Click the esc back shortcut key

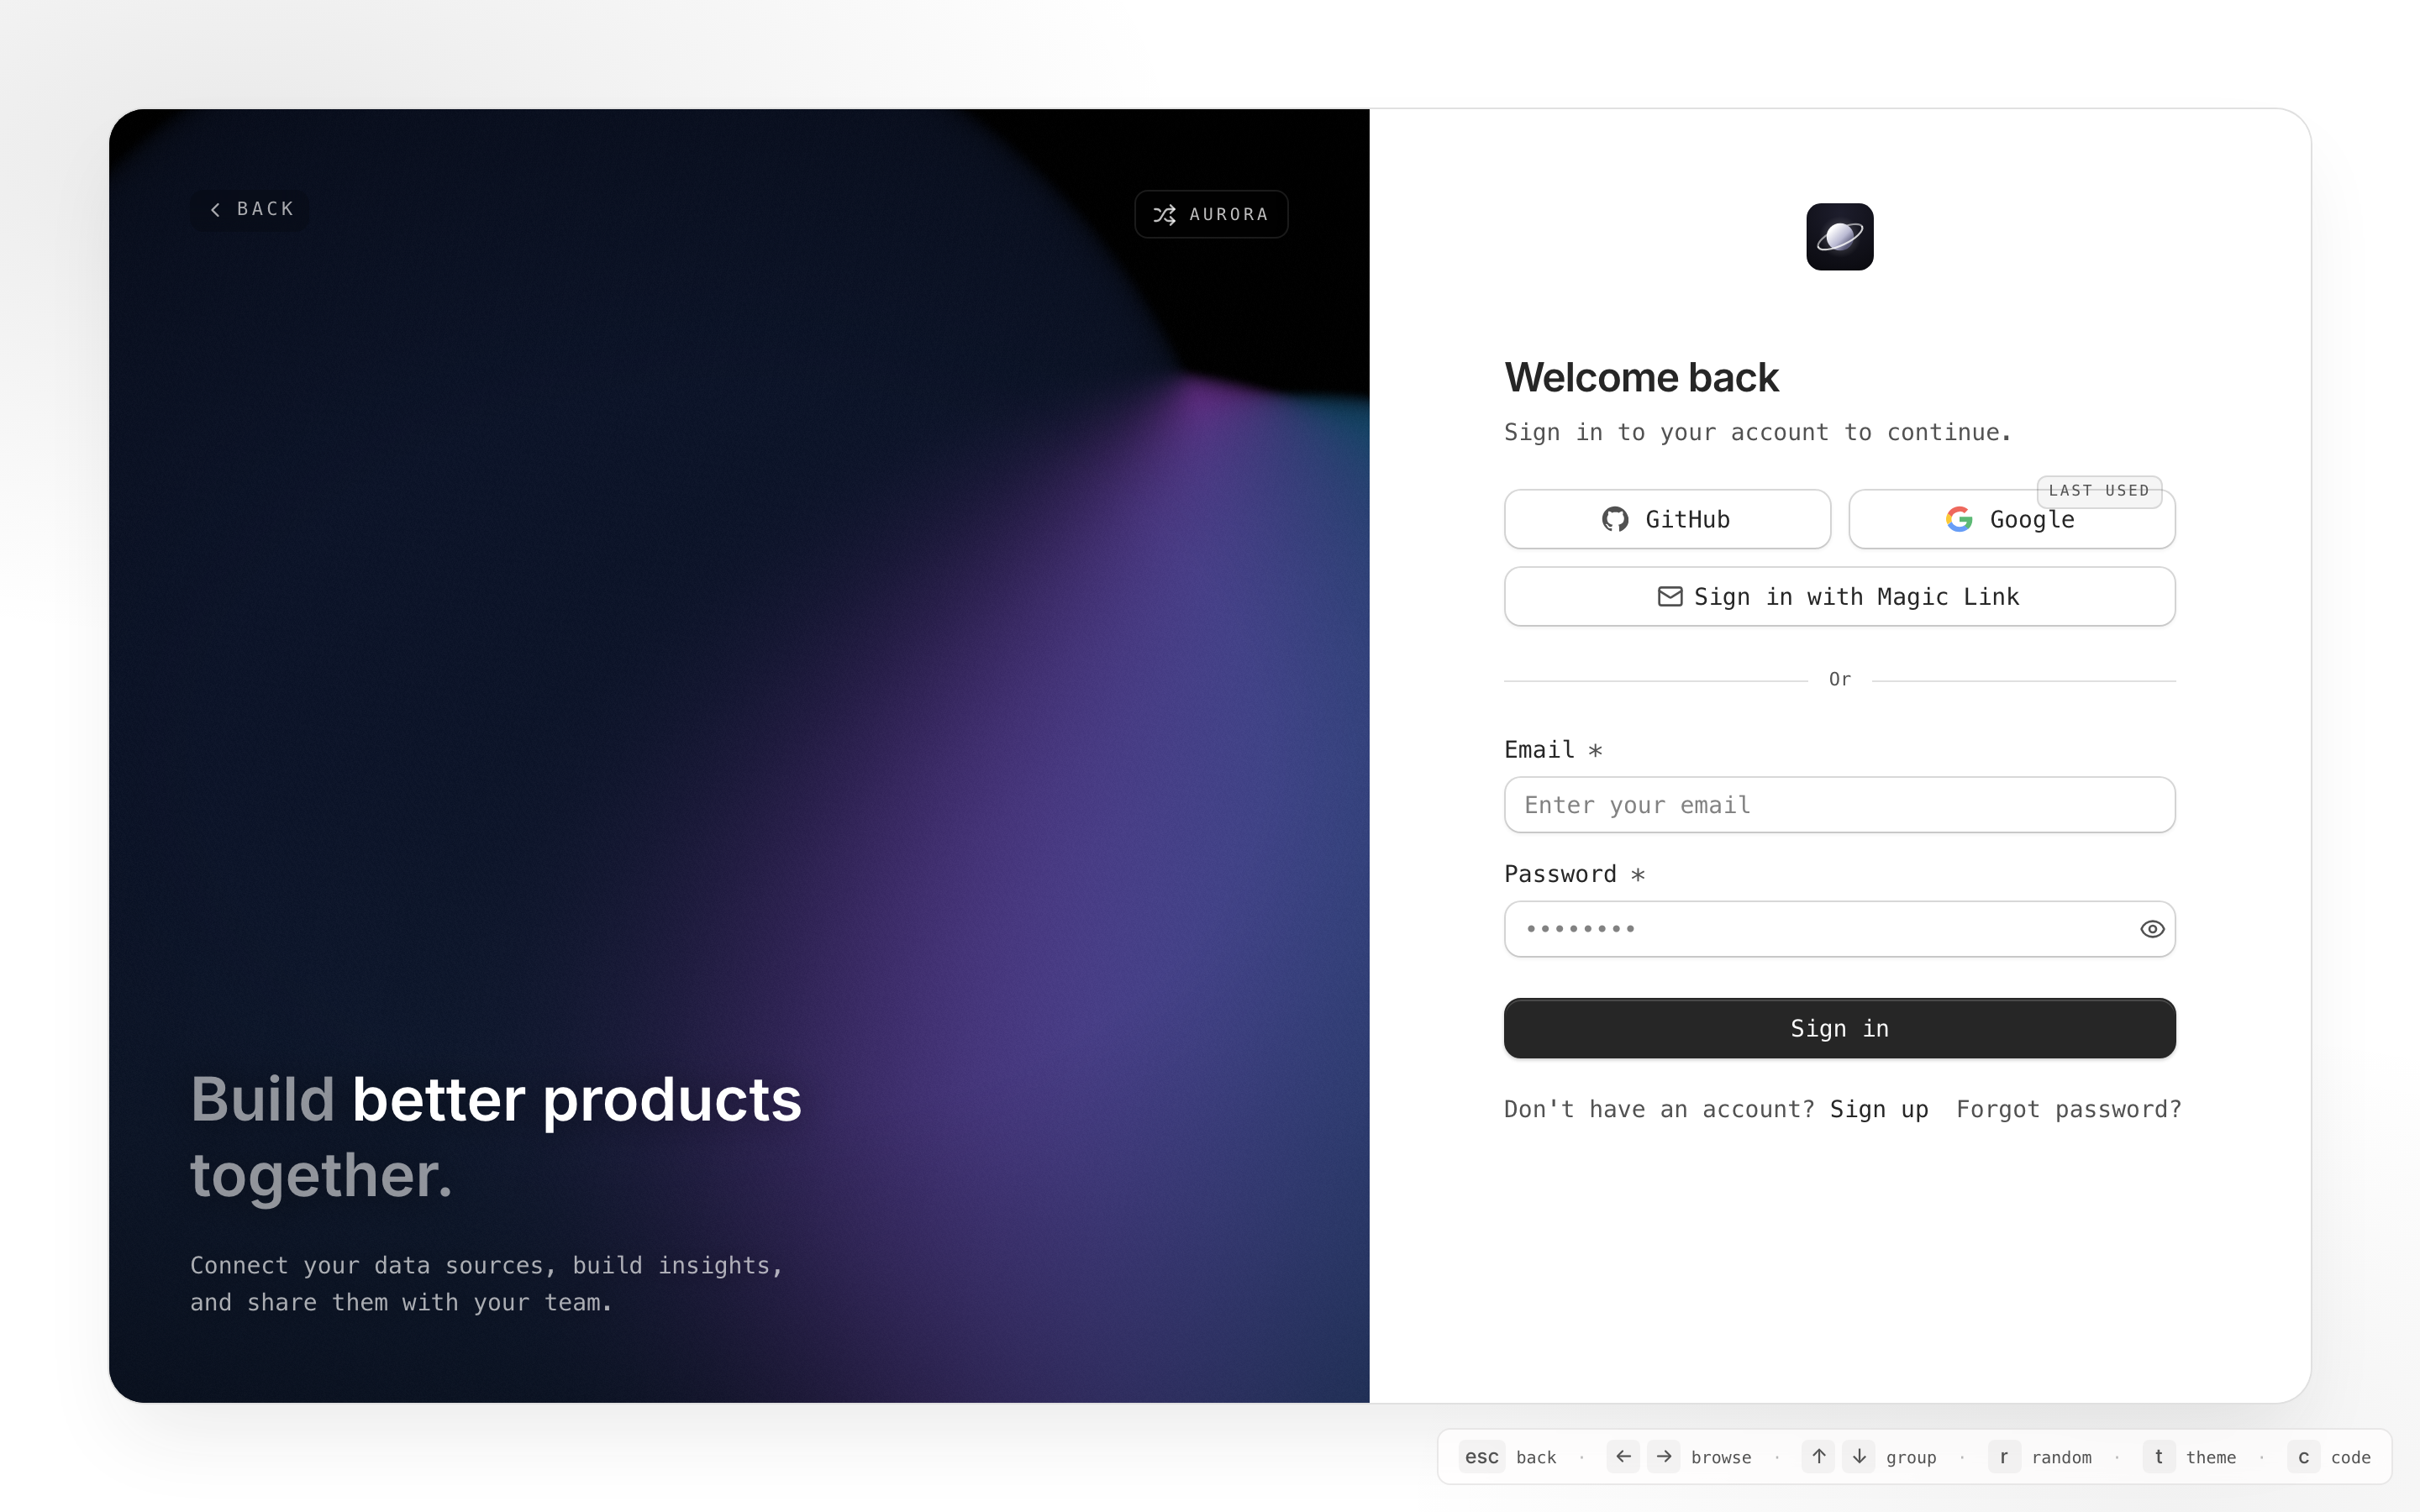1481,1457
